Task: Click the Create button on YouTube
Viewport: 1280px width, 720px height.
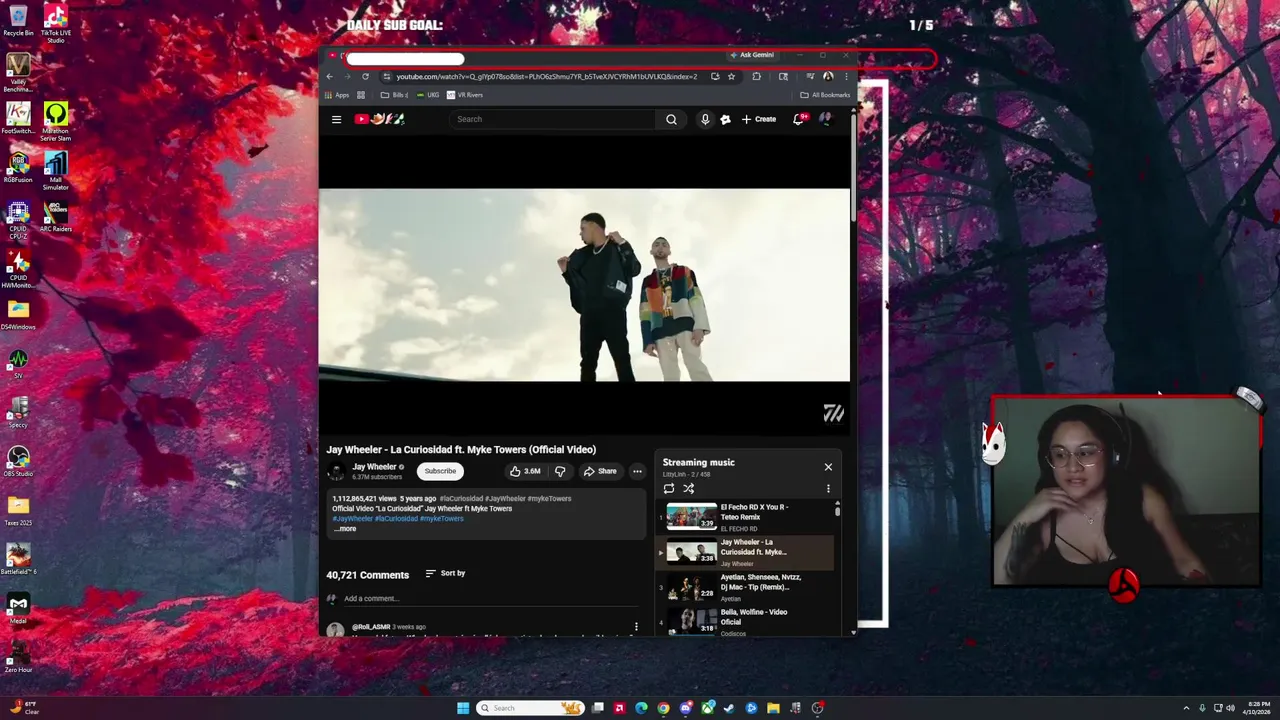Action: (759, 119)
